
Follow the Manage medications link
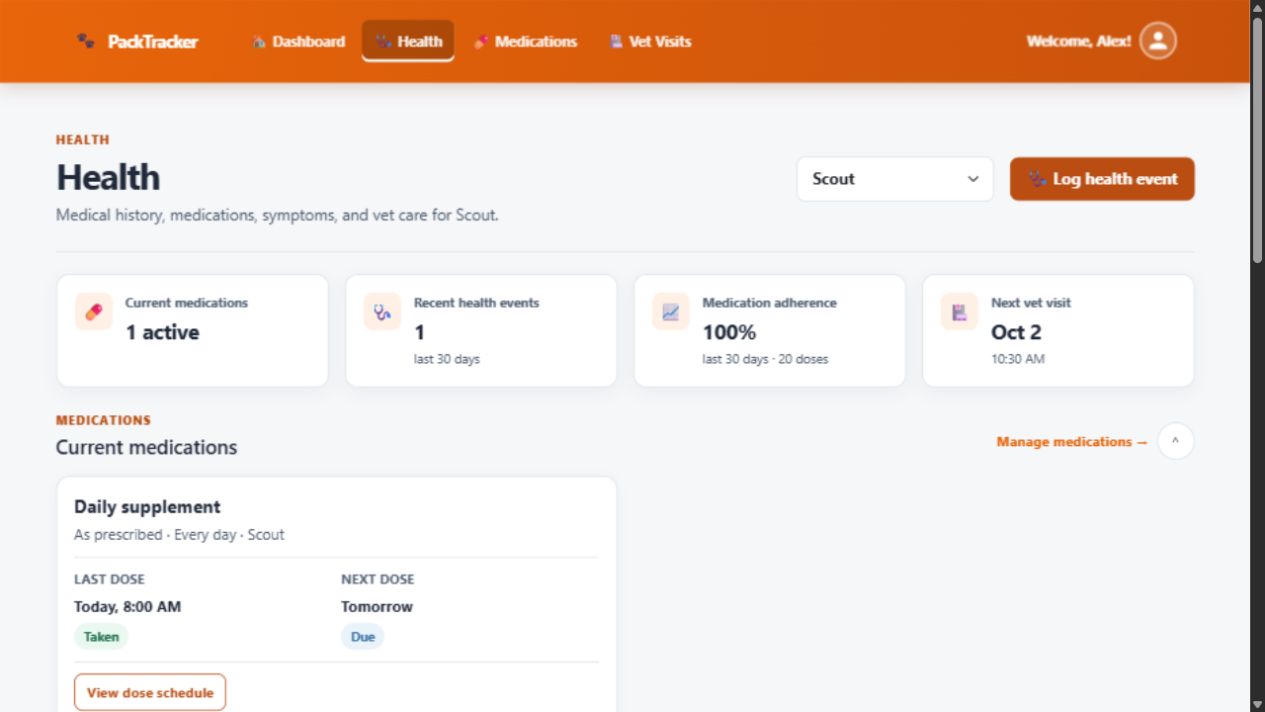(1072, 442)
